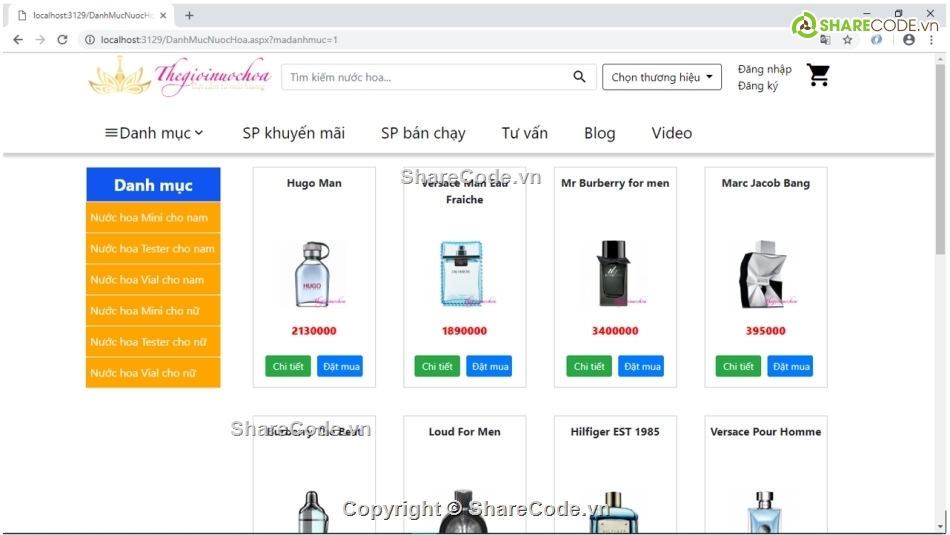Viewport: 950px width, 535px height.
Task: Click Đặt mua for Marc Jacob Bang
Action: click(791, 366)
